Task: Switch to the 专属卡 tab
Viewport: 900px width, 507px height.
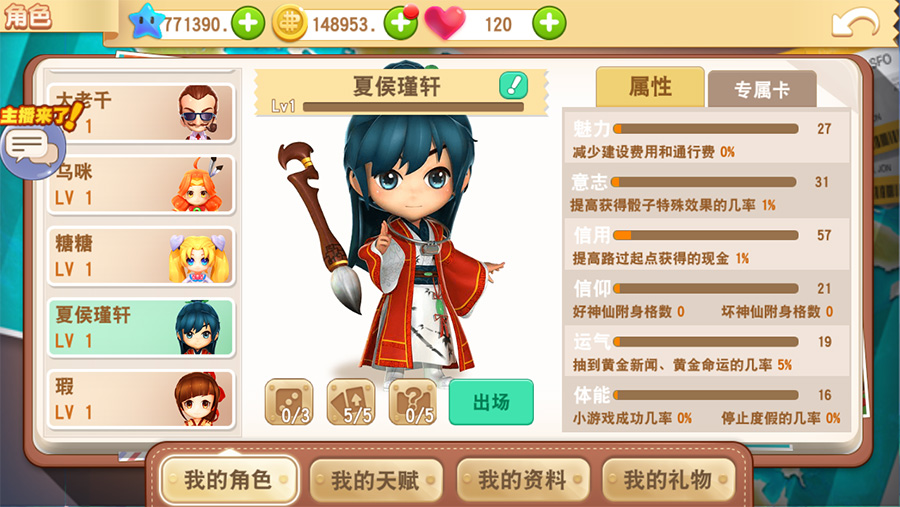Action: 762,89
